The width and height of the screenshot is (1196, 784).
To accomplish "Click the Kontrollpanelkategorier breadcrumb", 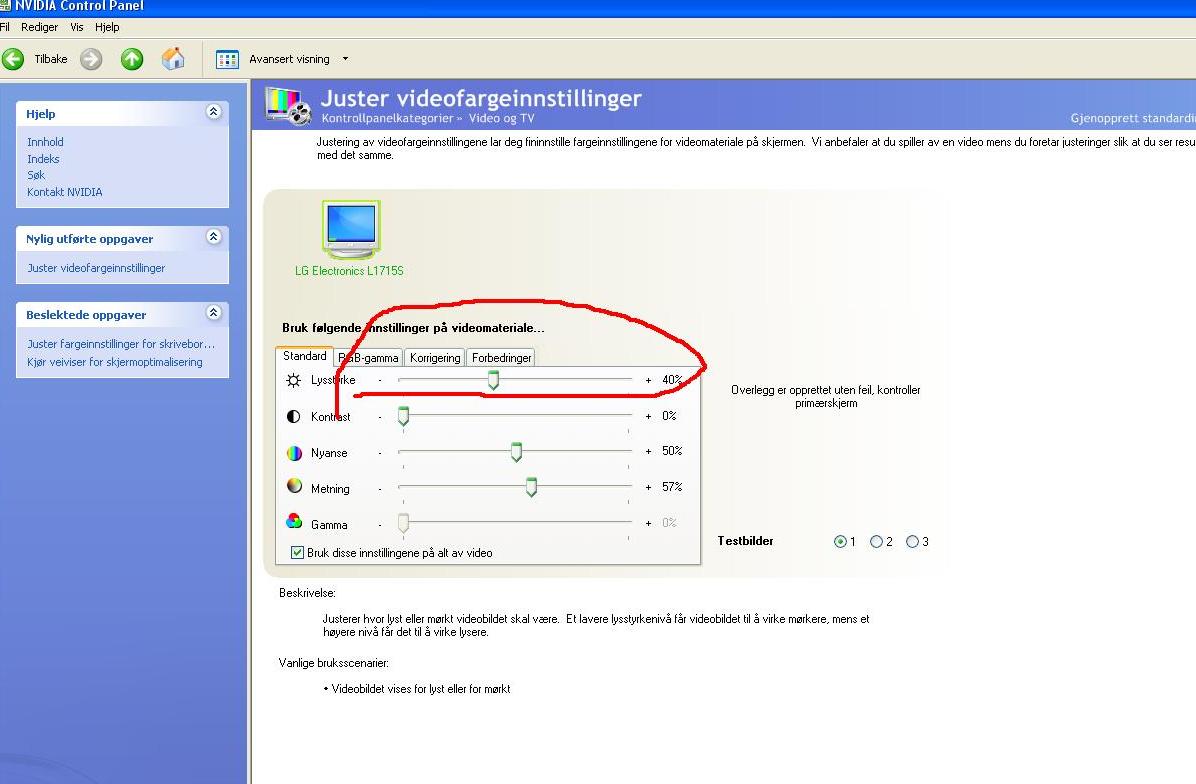I will [x=387, y=118].
